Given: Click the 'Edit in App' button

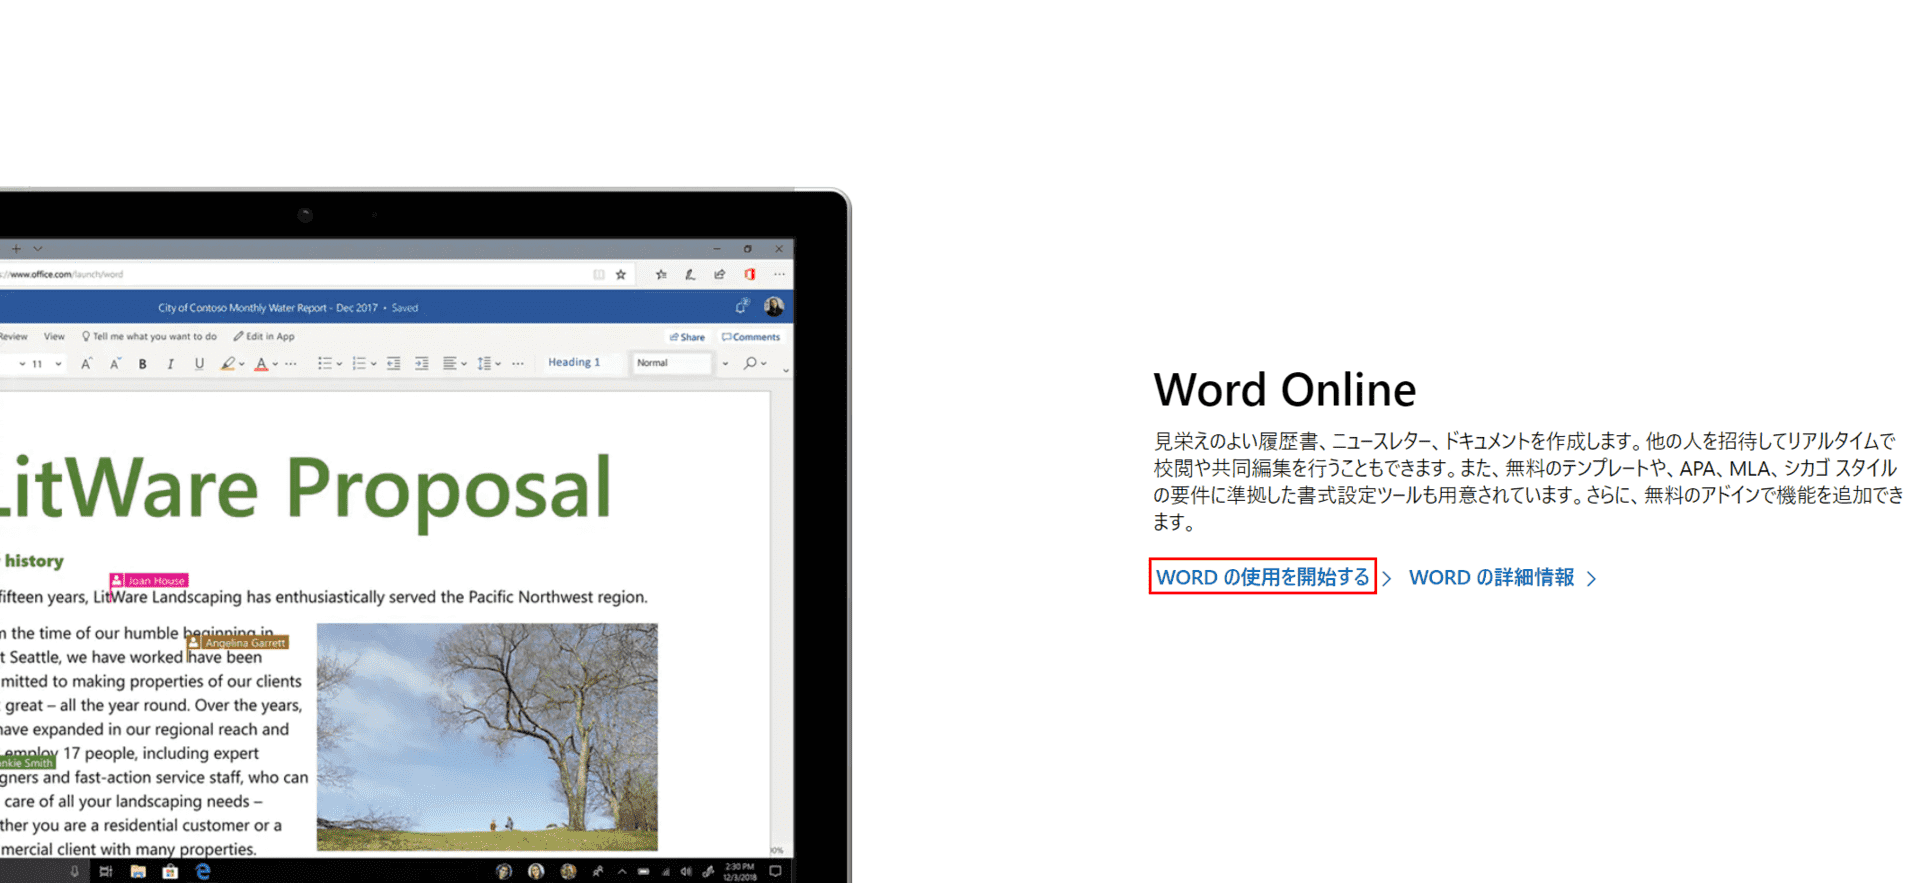Looking at the screenshot, I should tap(264, 336).
